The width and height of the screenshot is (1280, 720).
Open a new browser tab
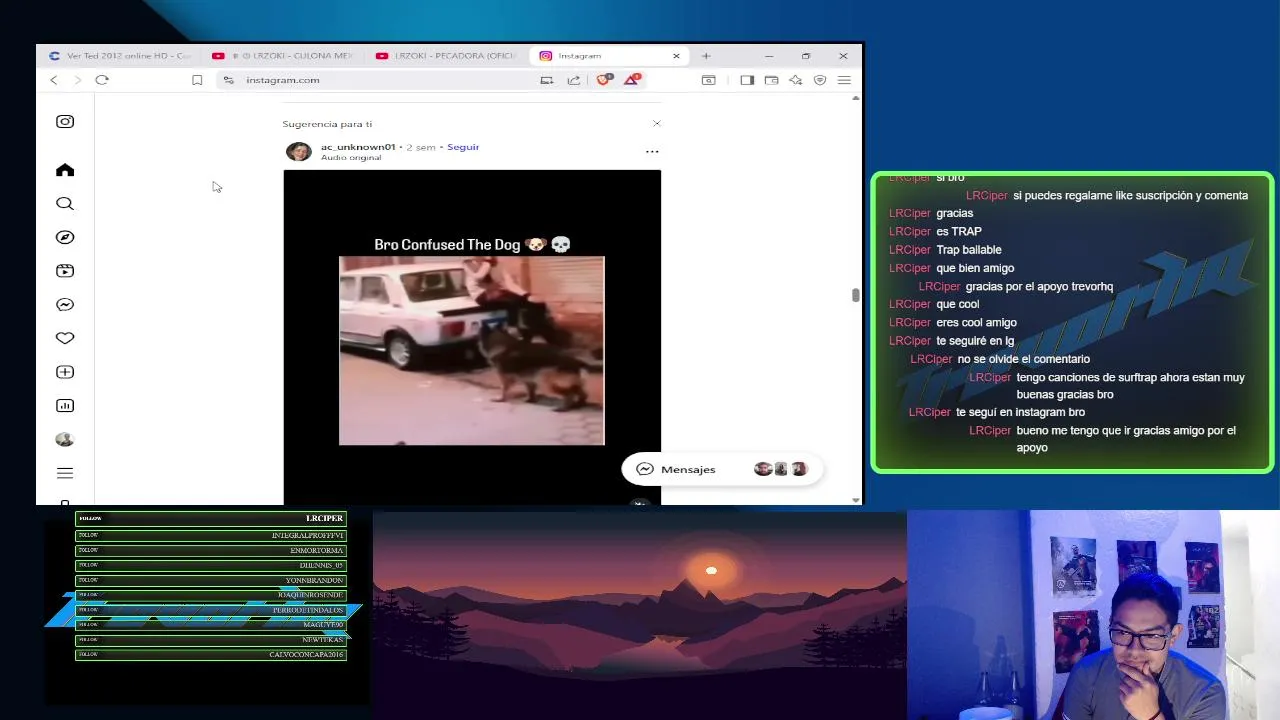706,56
